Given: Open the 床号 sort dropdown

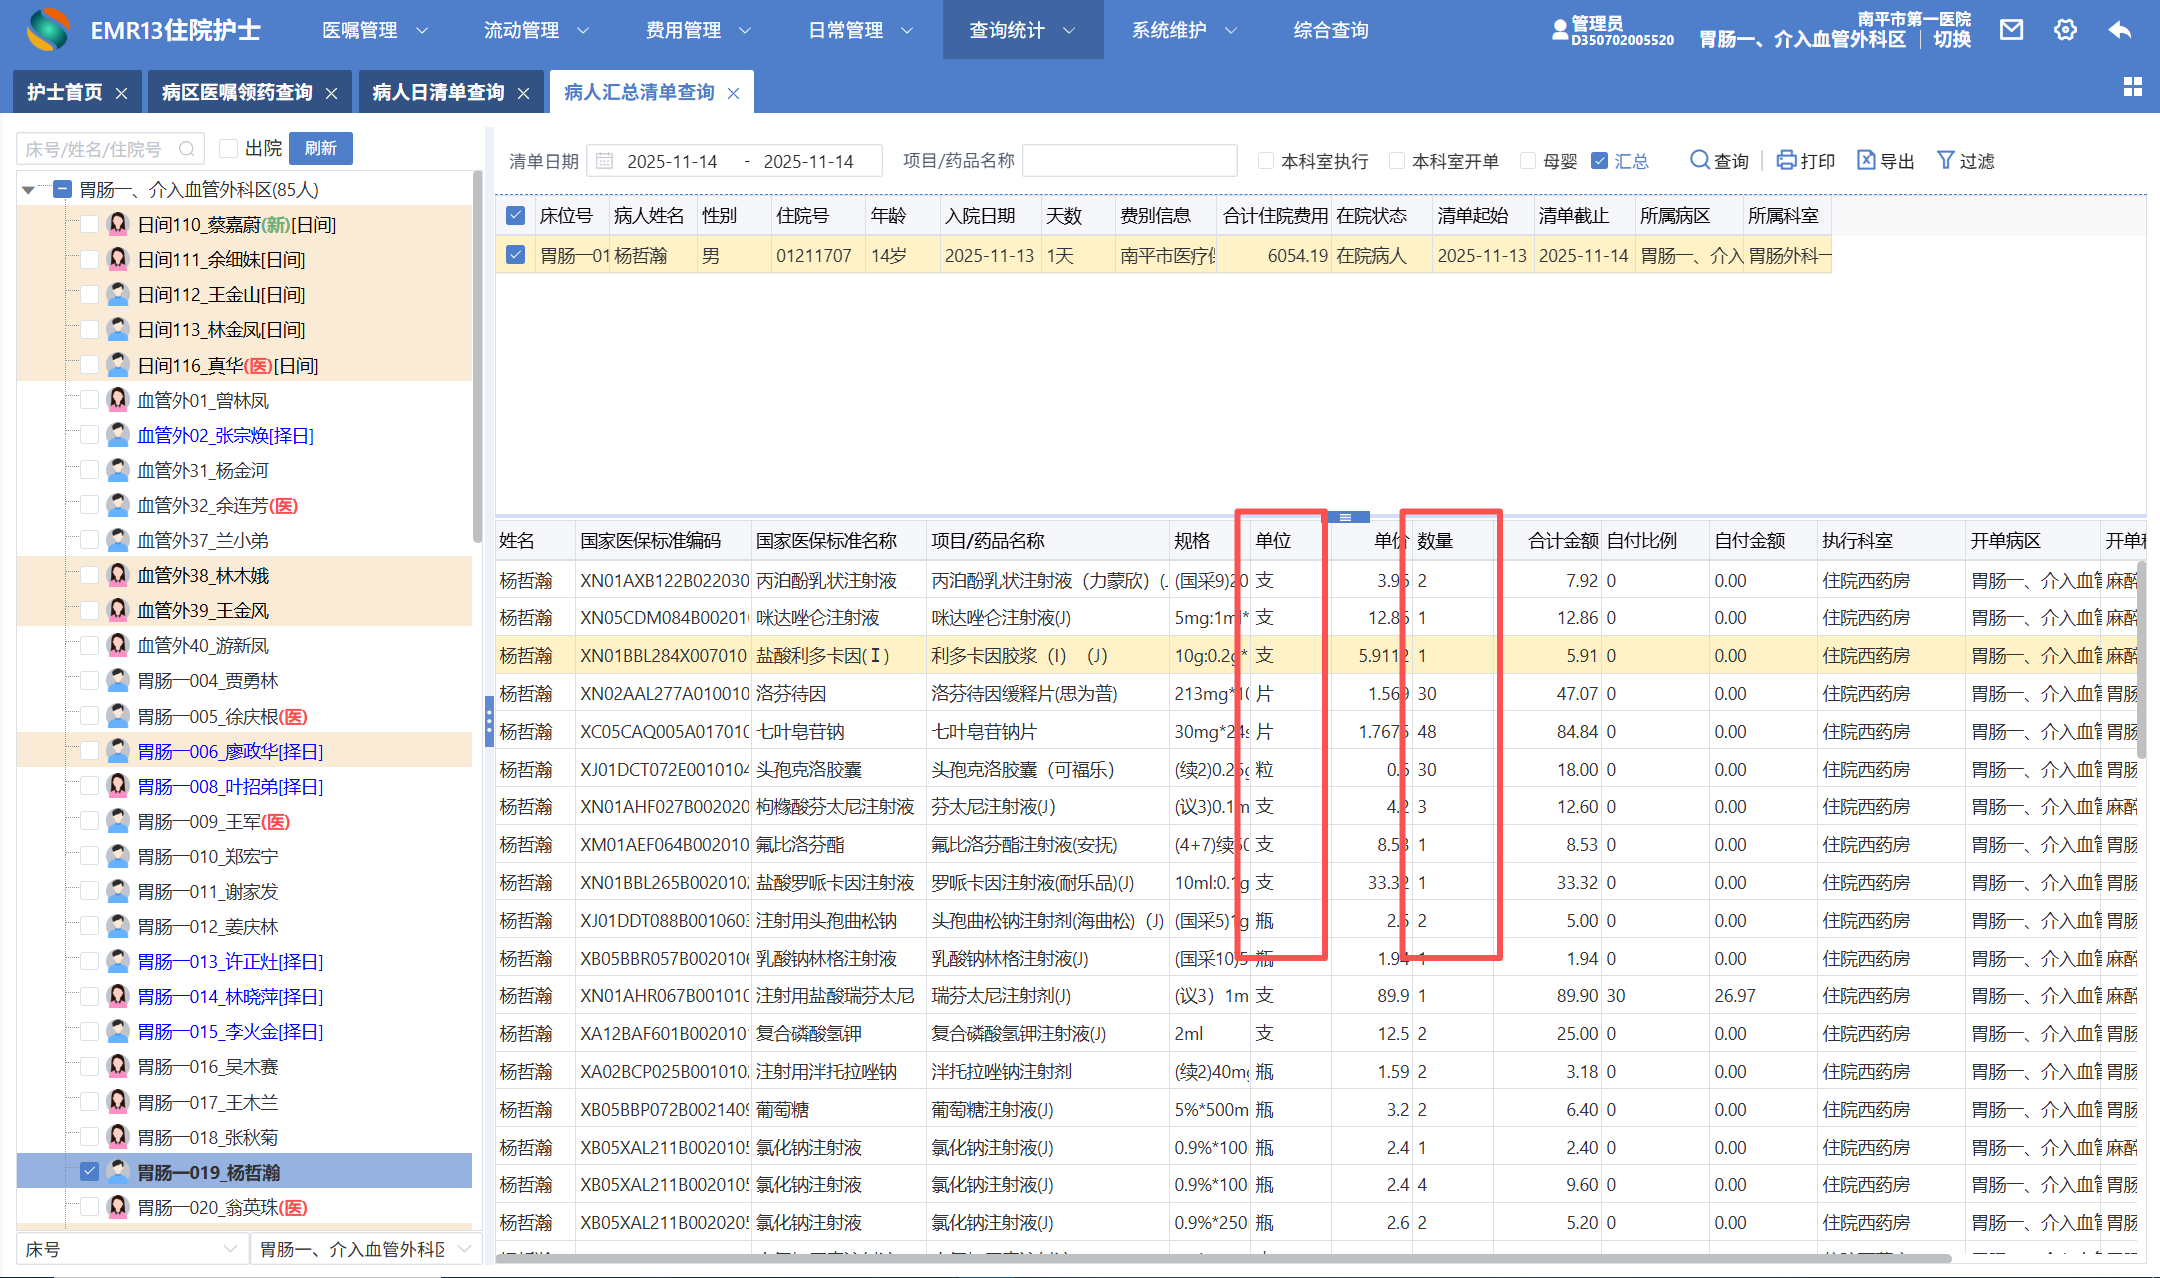Looking at the screenshot, I should 132,1249.
